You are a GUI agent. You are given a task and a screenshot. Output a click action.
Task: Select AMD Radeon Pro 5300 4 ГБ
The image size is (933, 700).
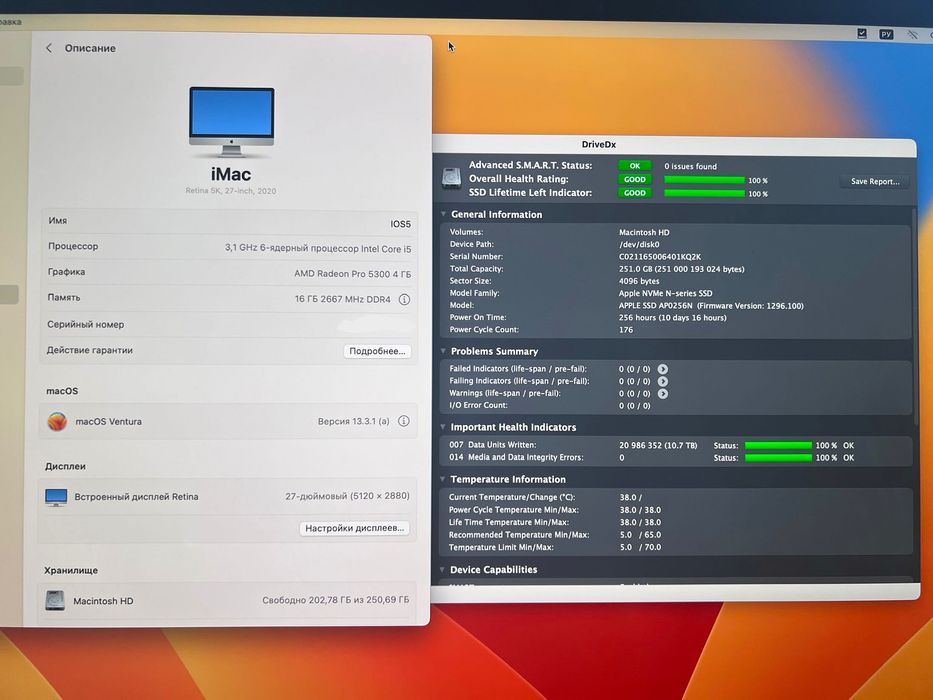pos(352,274)
